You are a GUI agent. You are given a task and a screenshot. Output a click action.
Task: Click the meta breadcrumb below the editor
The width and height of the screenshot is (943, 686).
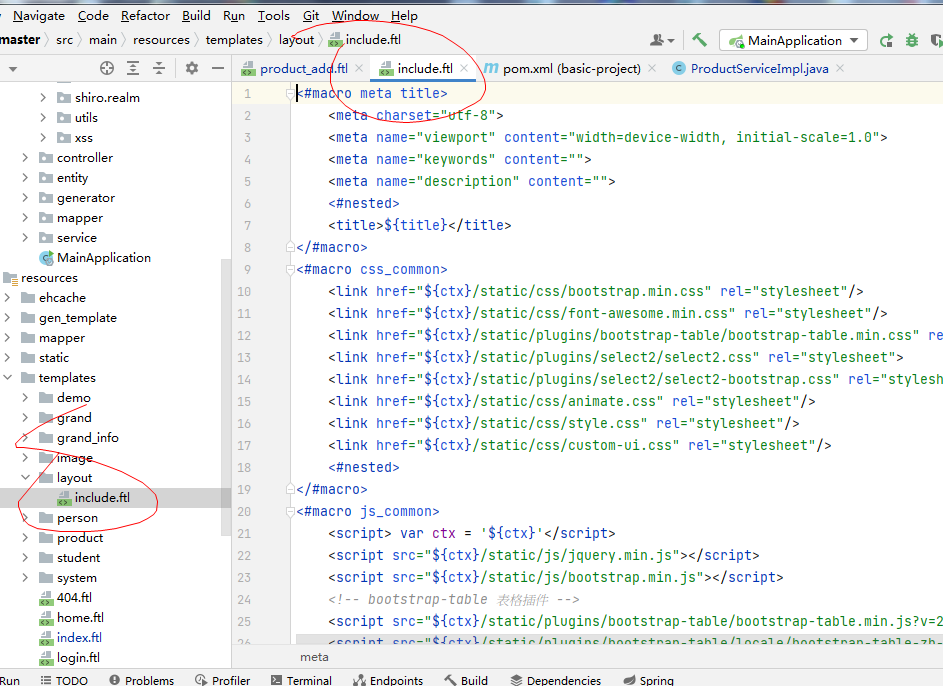315,657
